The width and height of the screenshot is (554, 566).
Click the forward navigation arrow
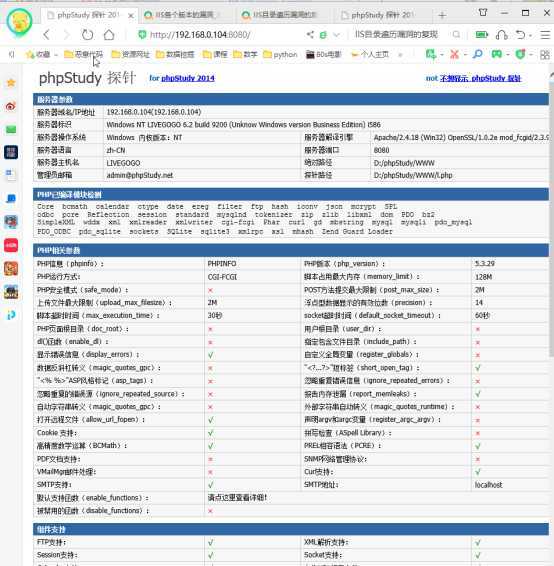[67, 35]
